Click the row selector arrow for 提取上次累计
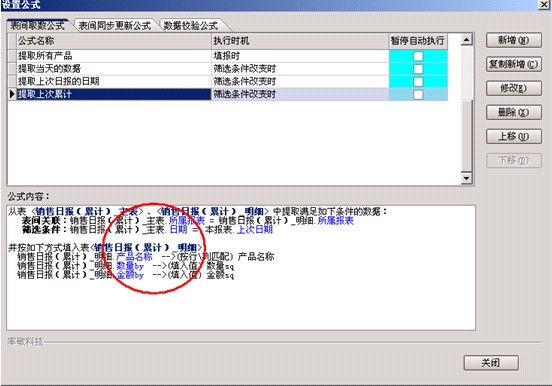 pyautogui.click(x=12, y=94)
